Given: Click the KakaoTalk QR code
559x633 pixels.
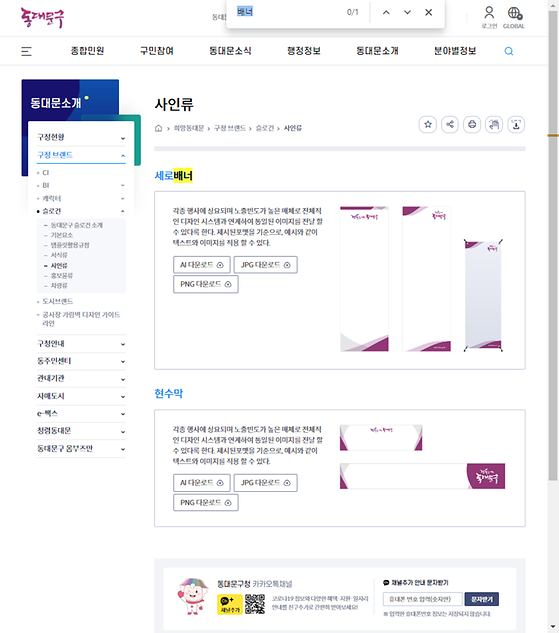Looking at the screenshot, I should click(x=255, y=604).
